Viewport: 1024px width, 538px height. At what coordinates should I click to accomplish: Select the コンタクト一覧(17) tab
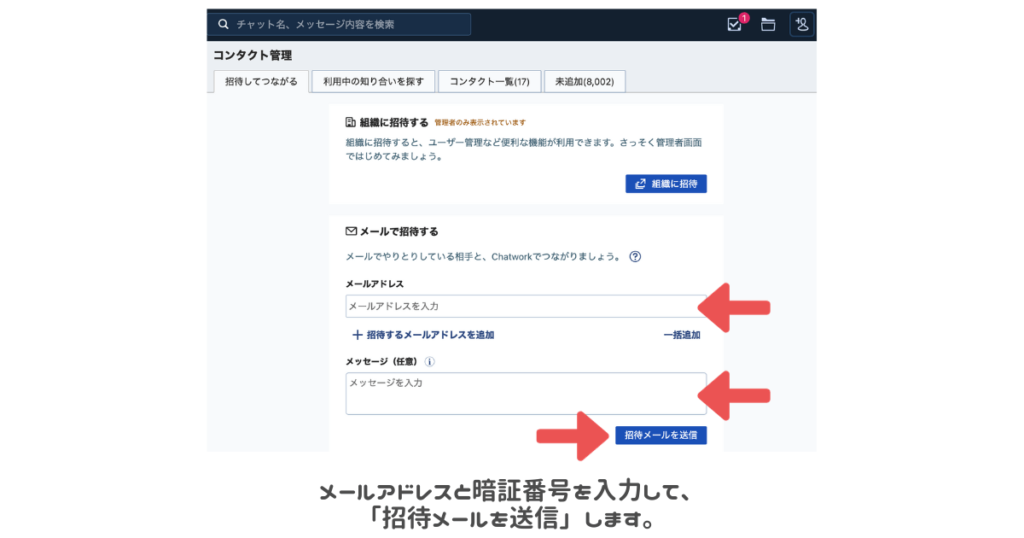[x=489, y=82]
